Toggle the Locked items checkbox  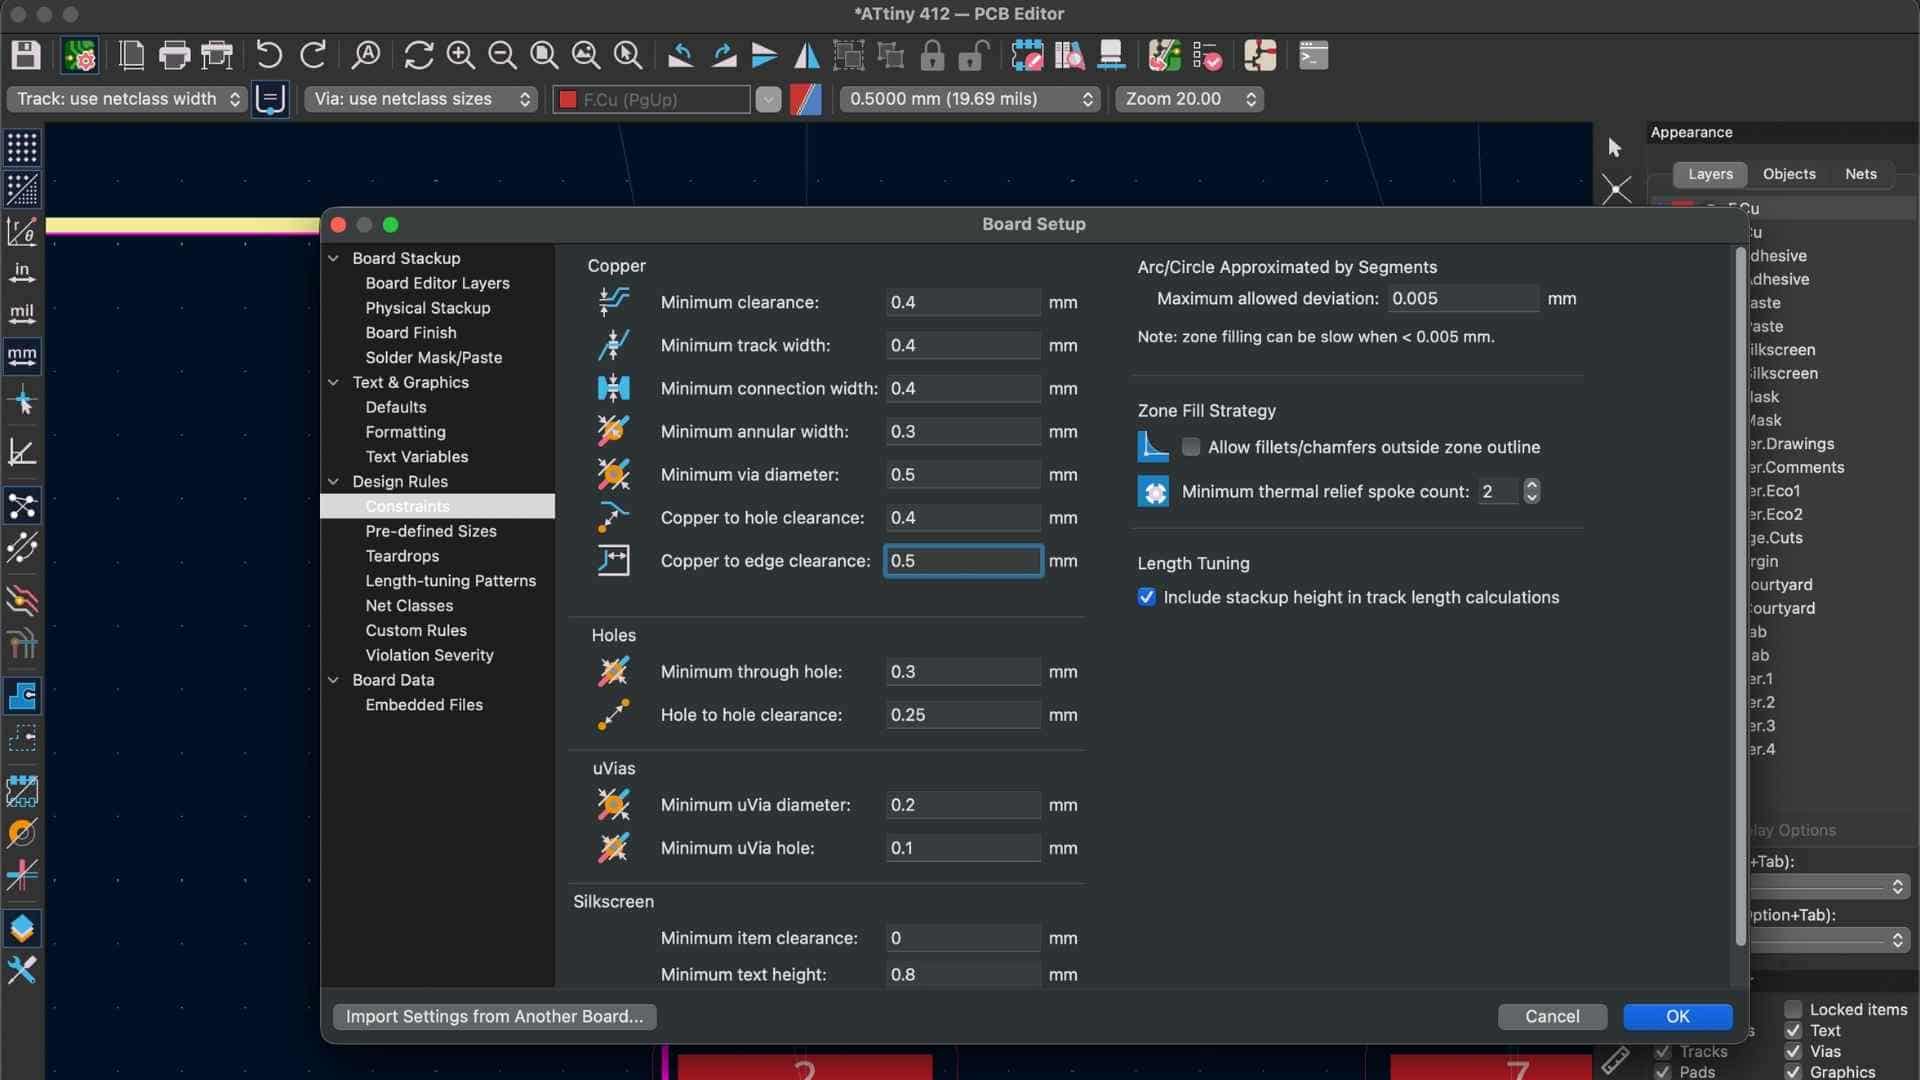pos(1793,1009)
